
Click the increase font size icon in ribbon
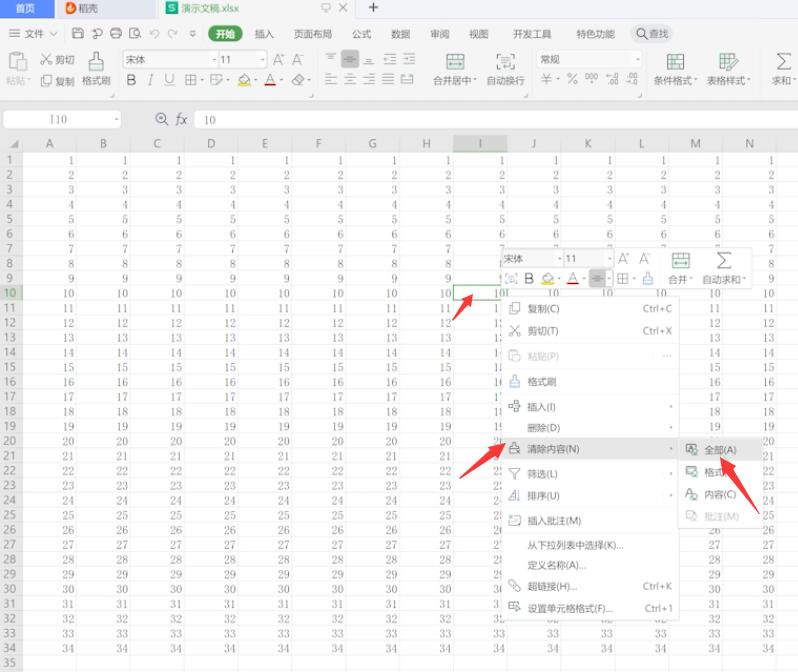279,60
